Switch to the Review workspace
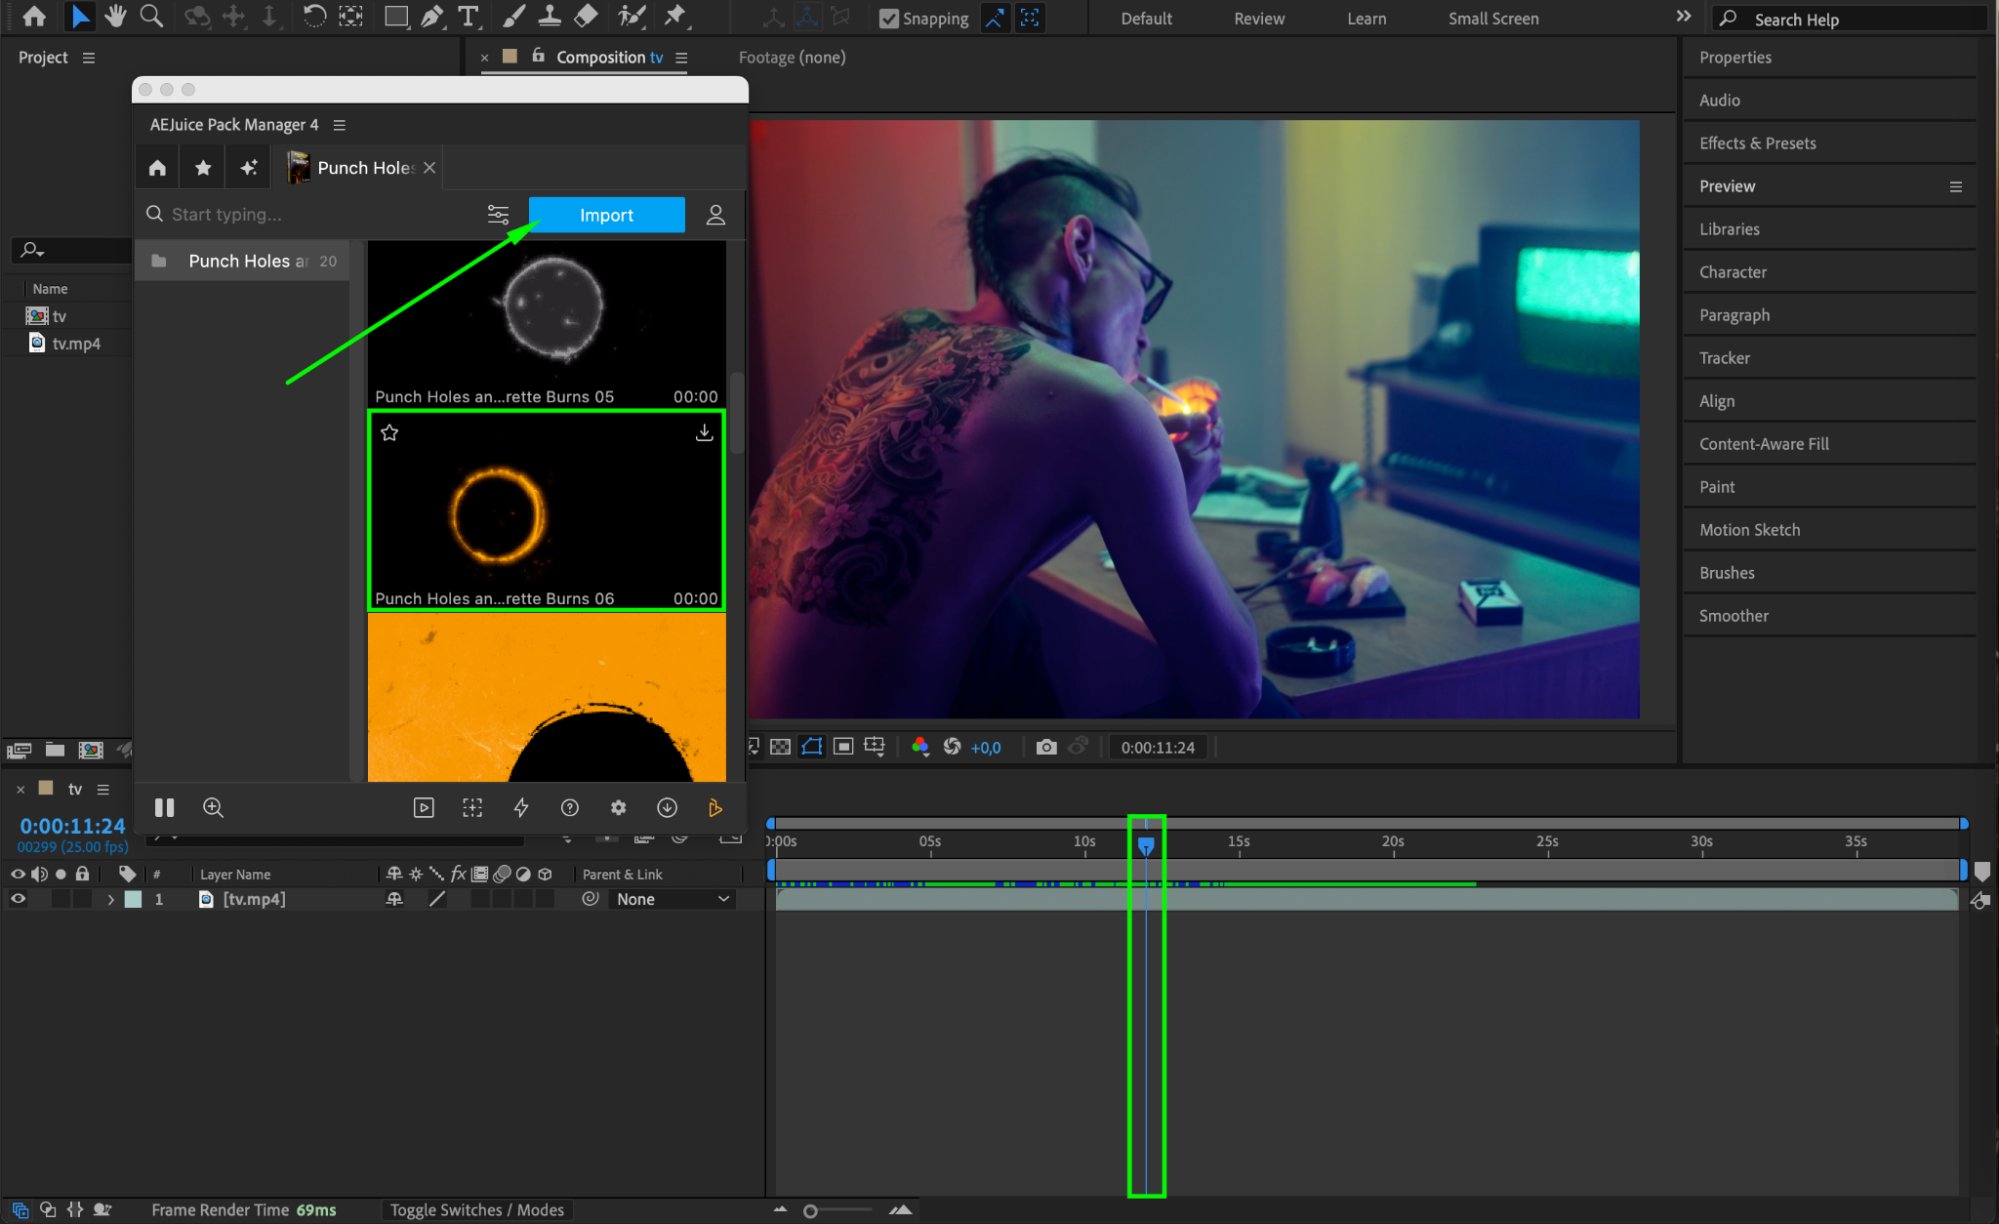 1258,18
